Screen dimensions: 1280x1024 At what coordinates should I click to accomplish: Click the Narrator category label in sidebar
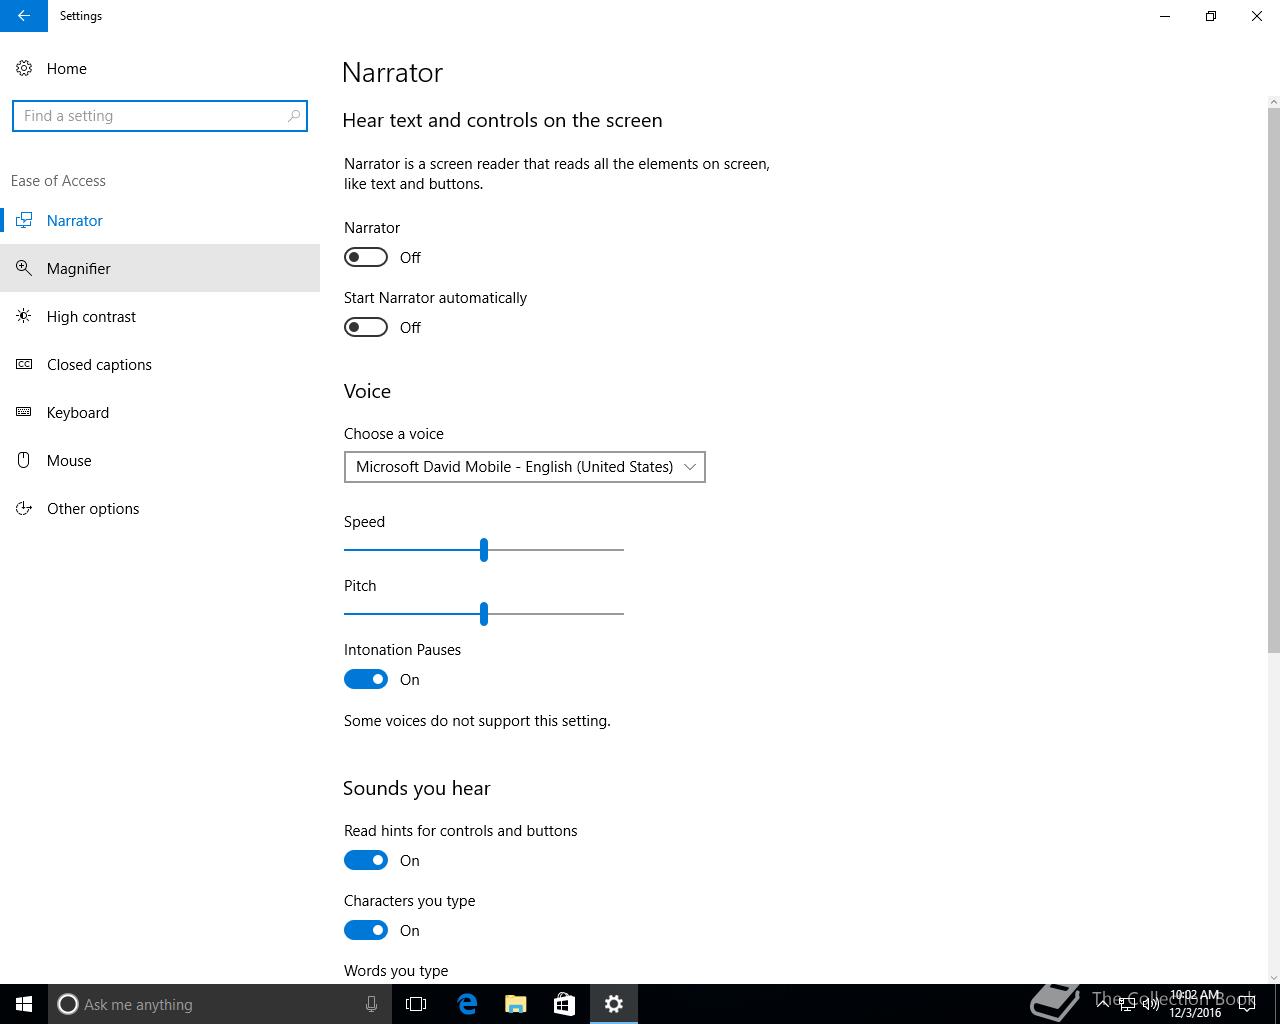[75, 221]
